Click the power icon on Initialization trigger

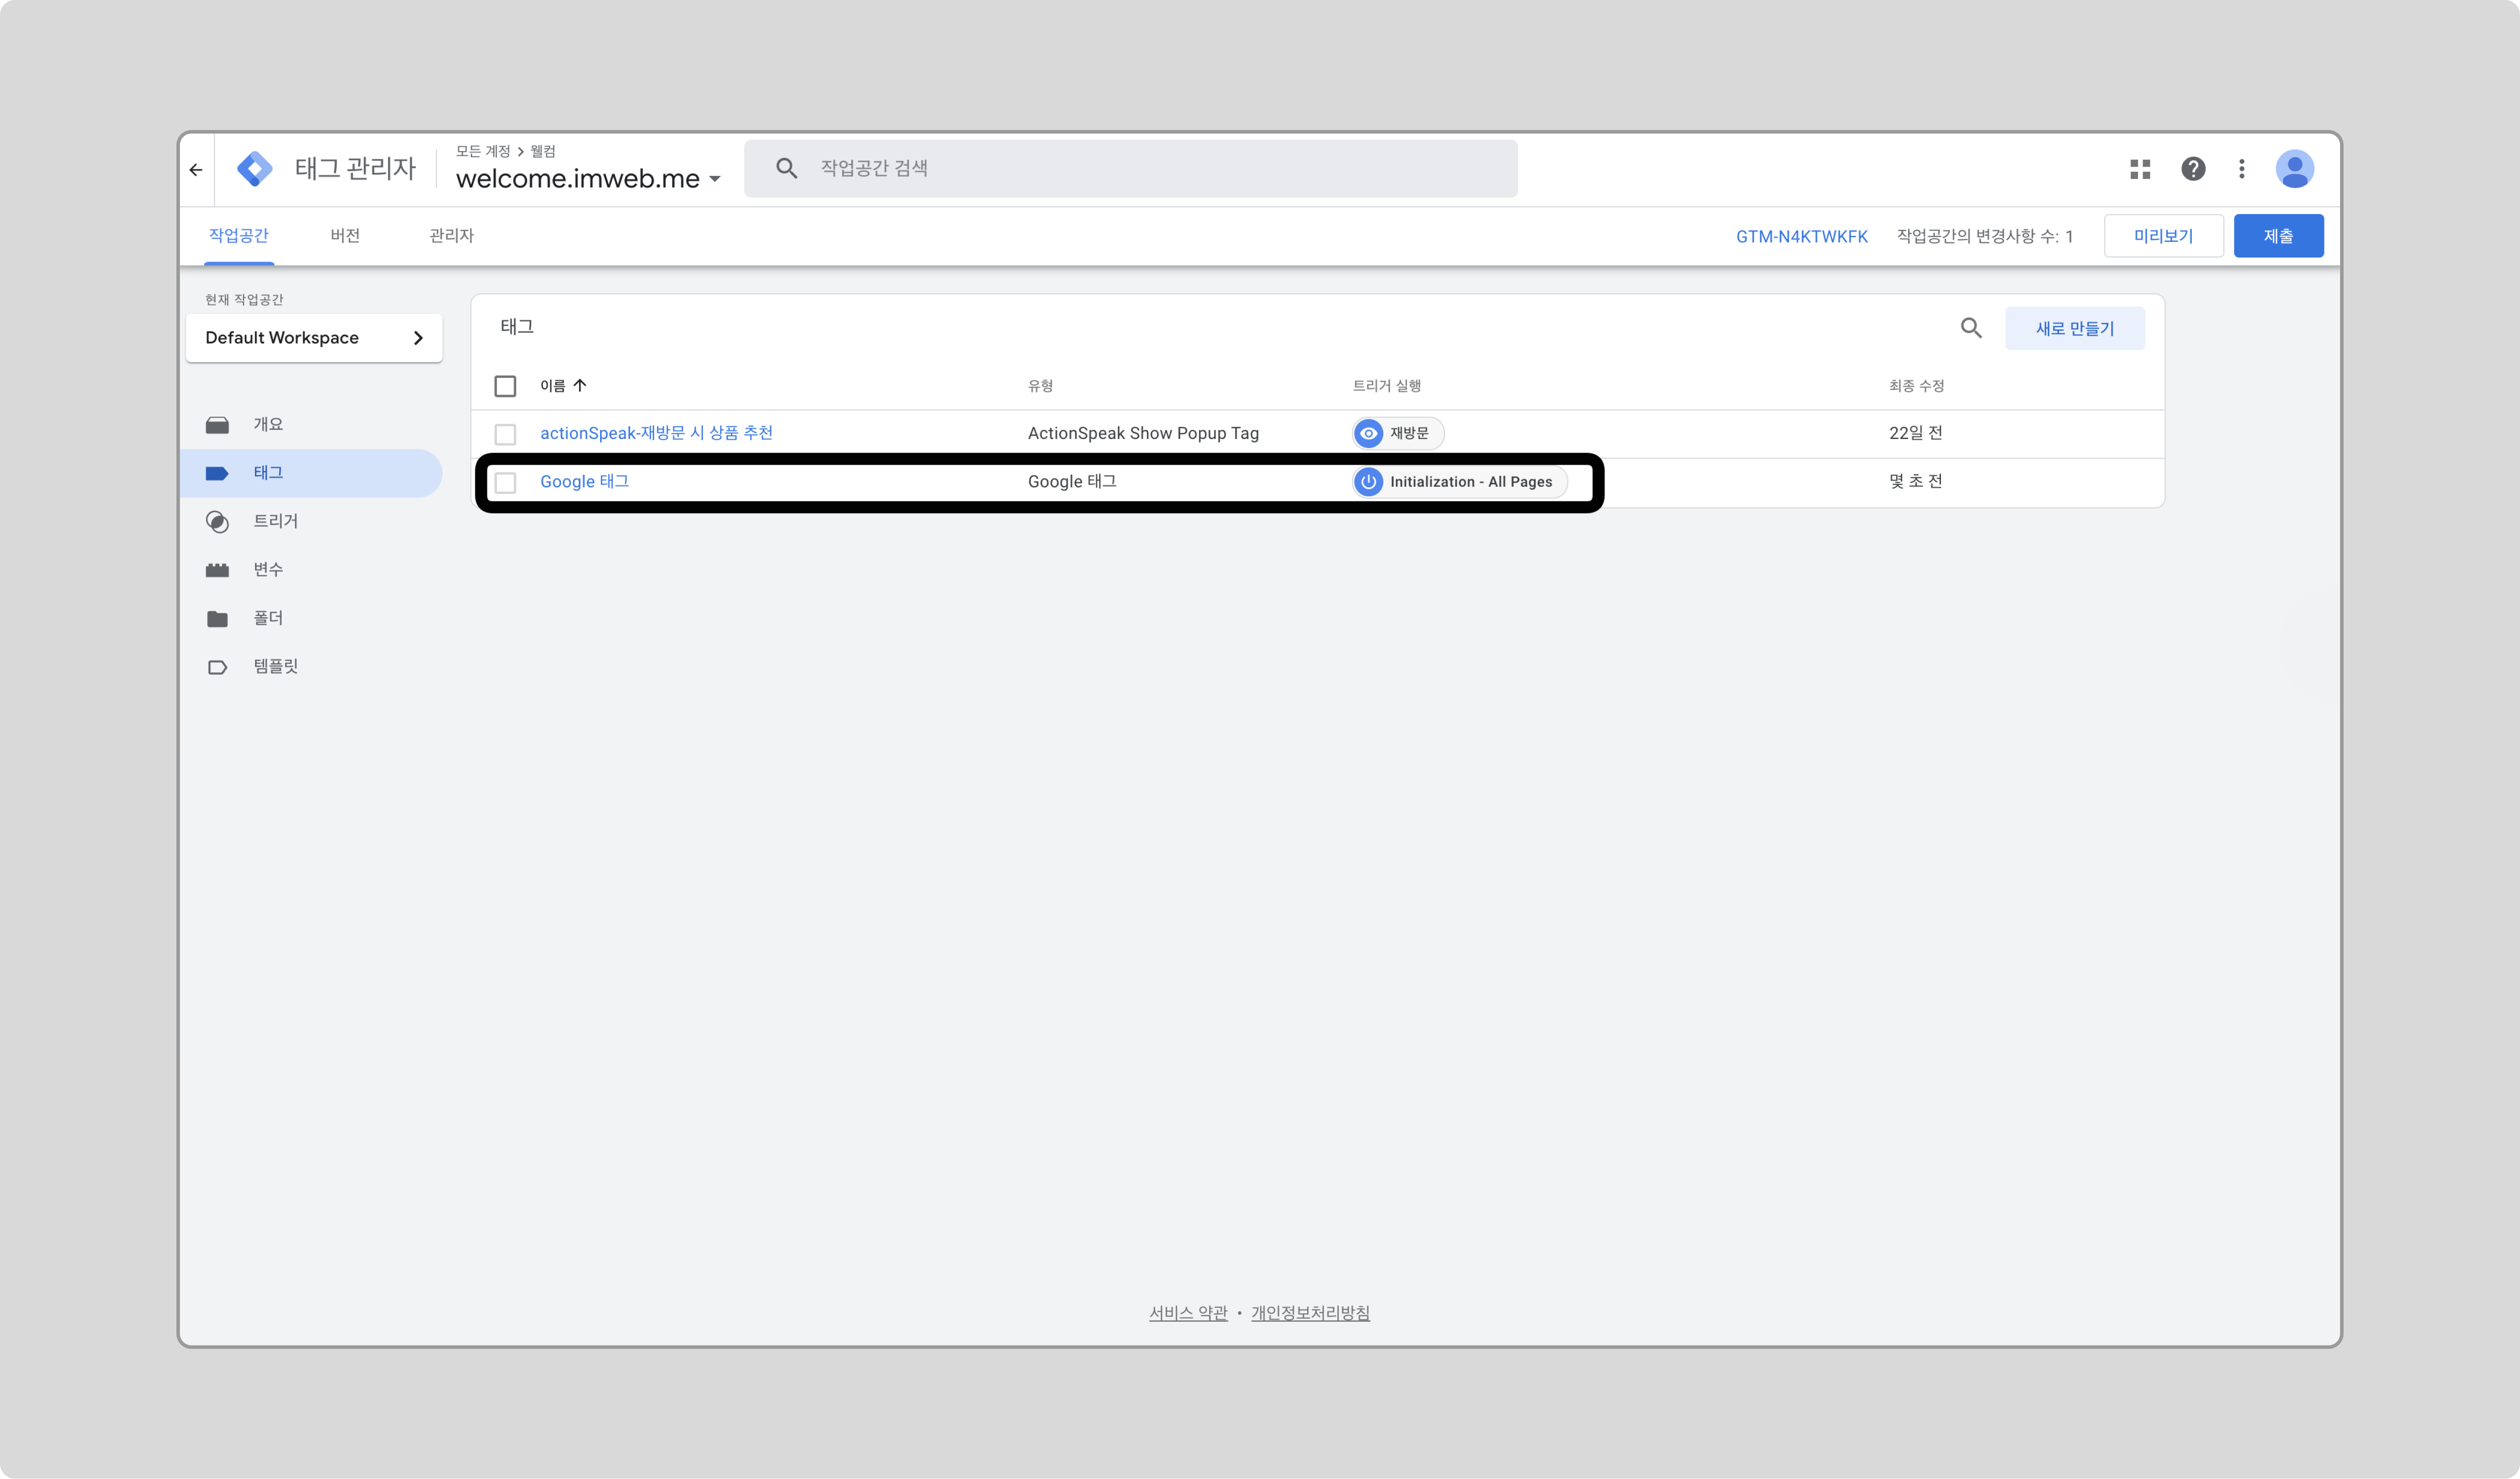pos(1368,482)
